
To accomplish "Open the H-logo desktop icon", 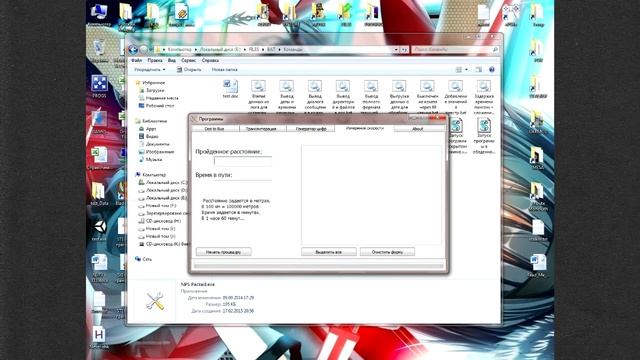I will click(99, 338).
